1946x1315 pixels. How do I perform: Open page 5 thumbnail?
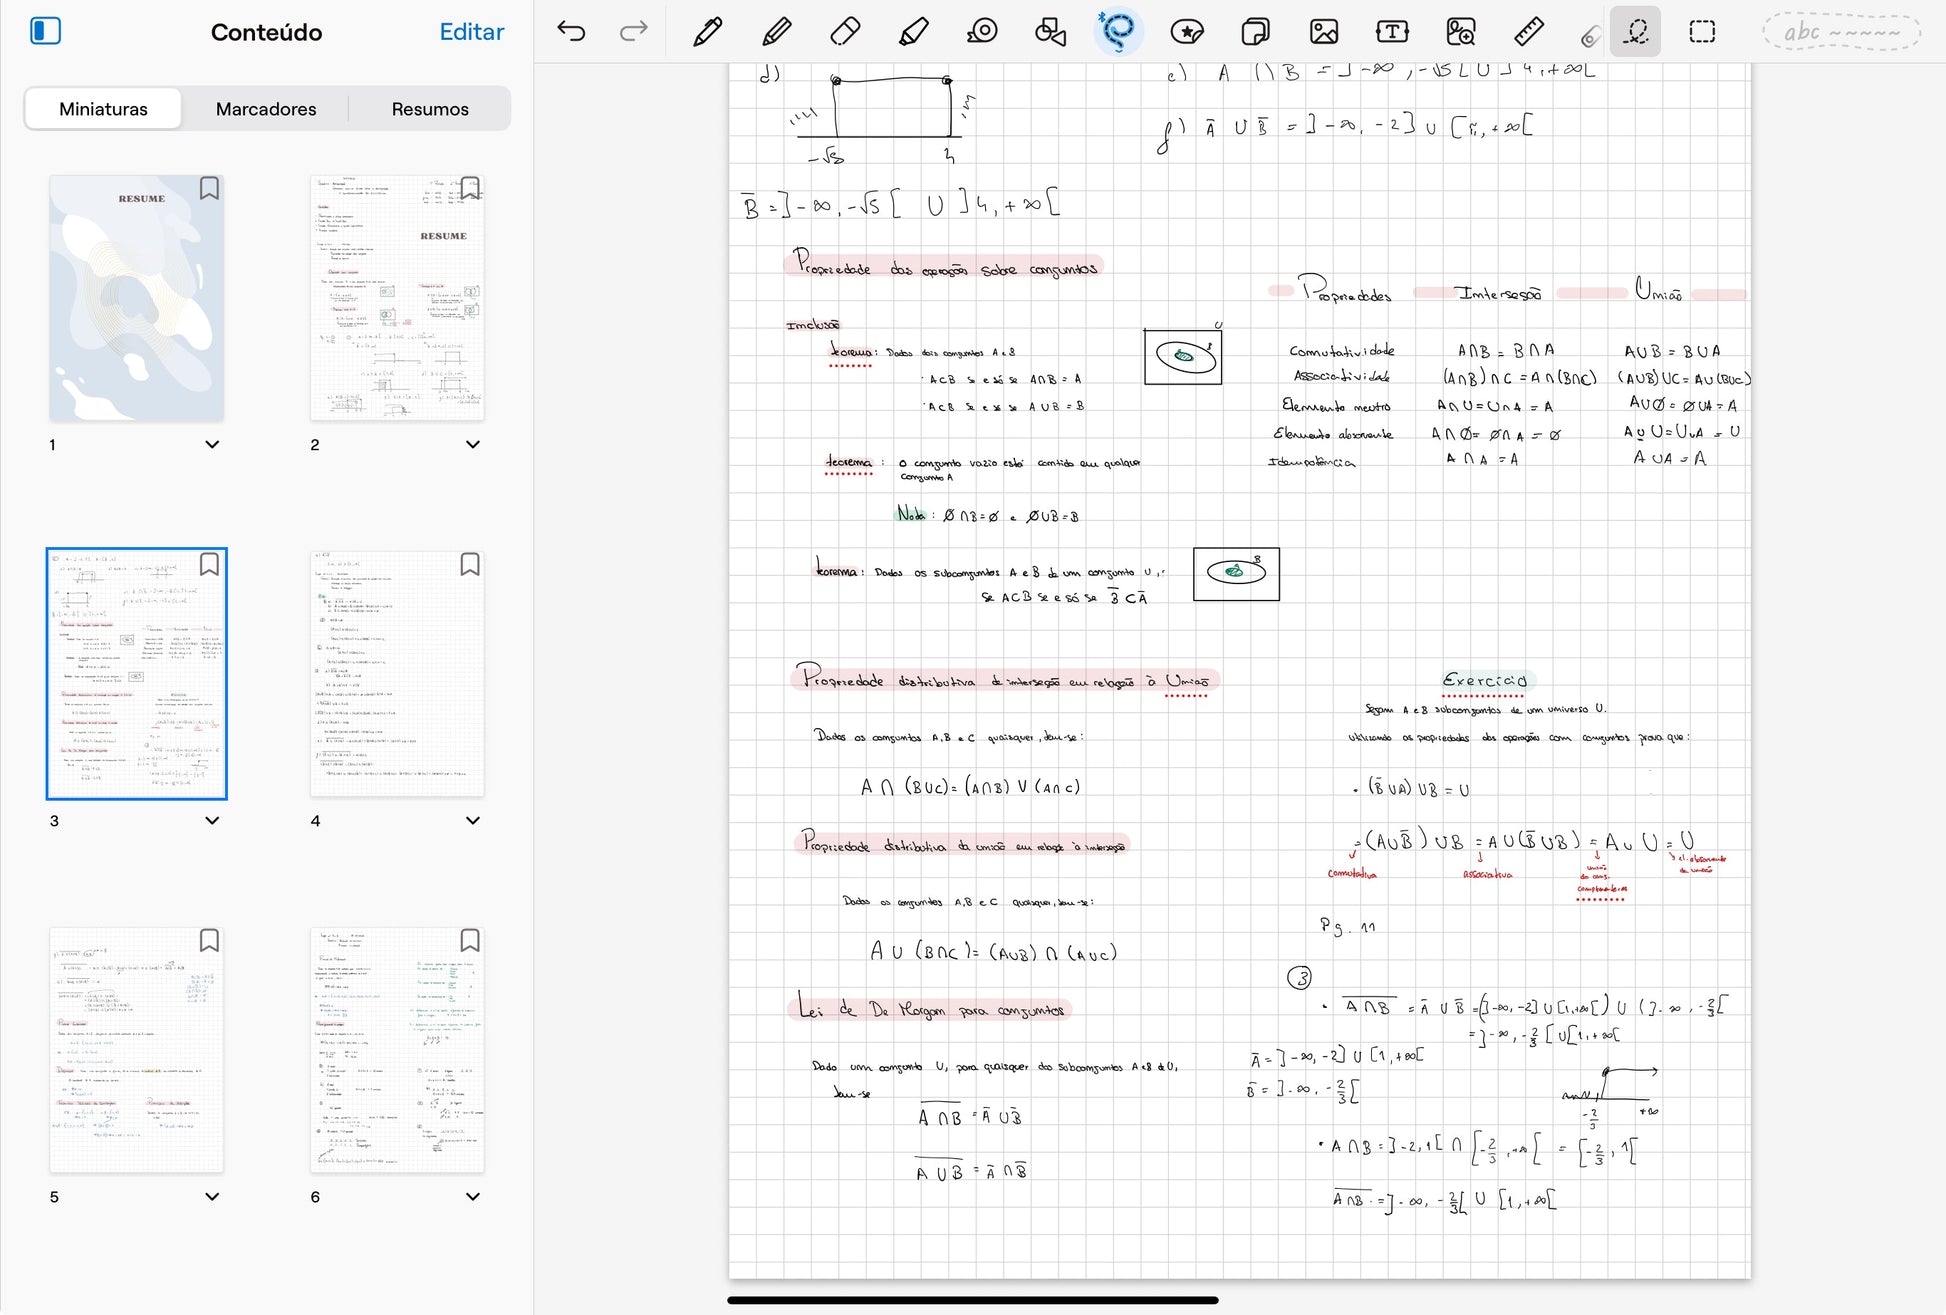point(137,1049)
